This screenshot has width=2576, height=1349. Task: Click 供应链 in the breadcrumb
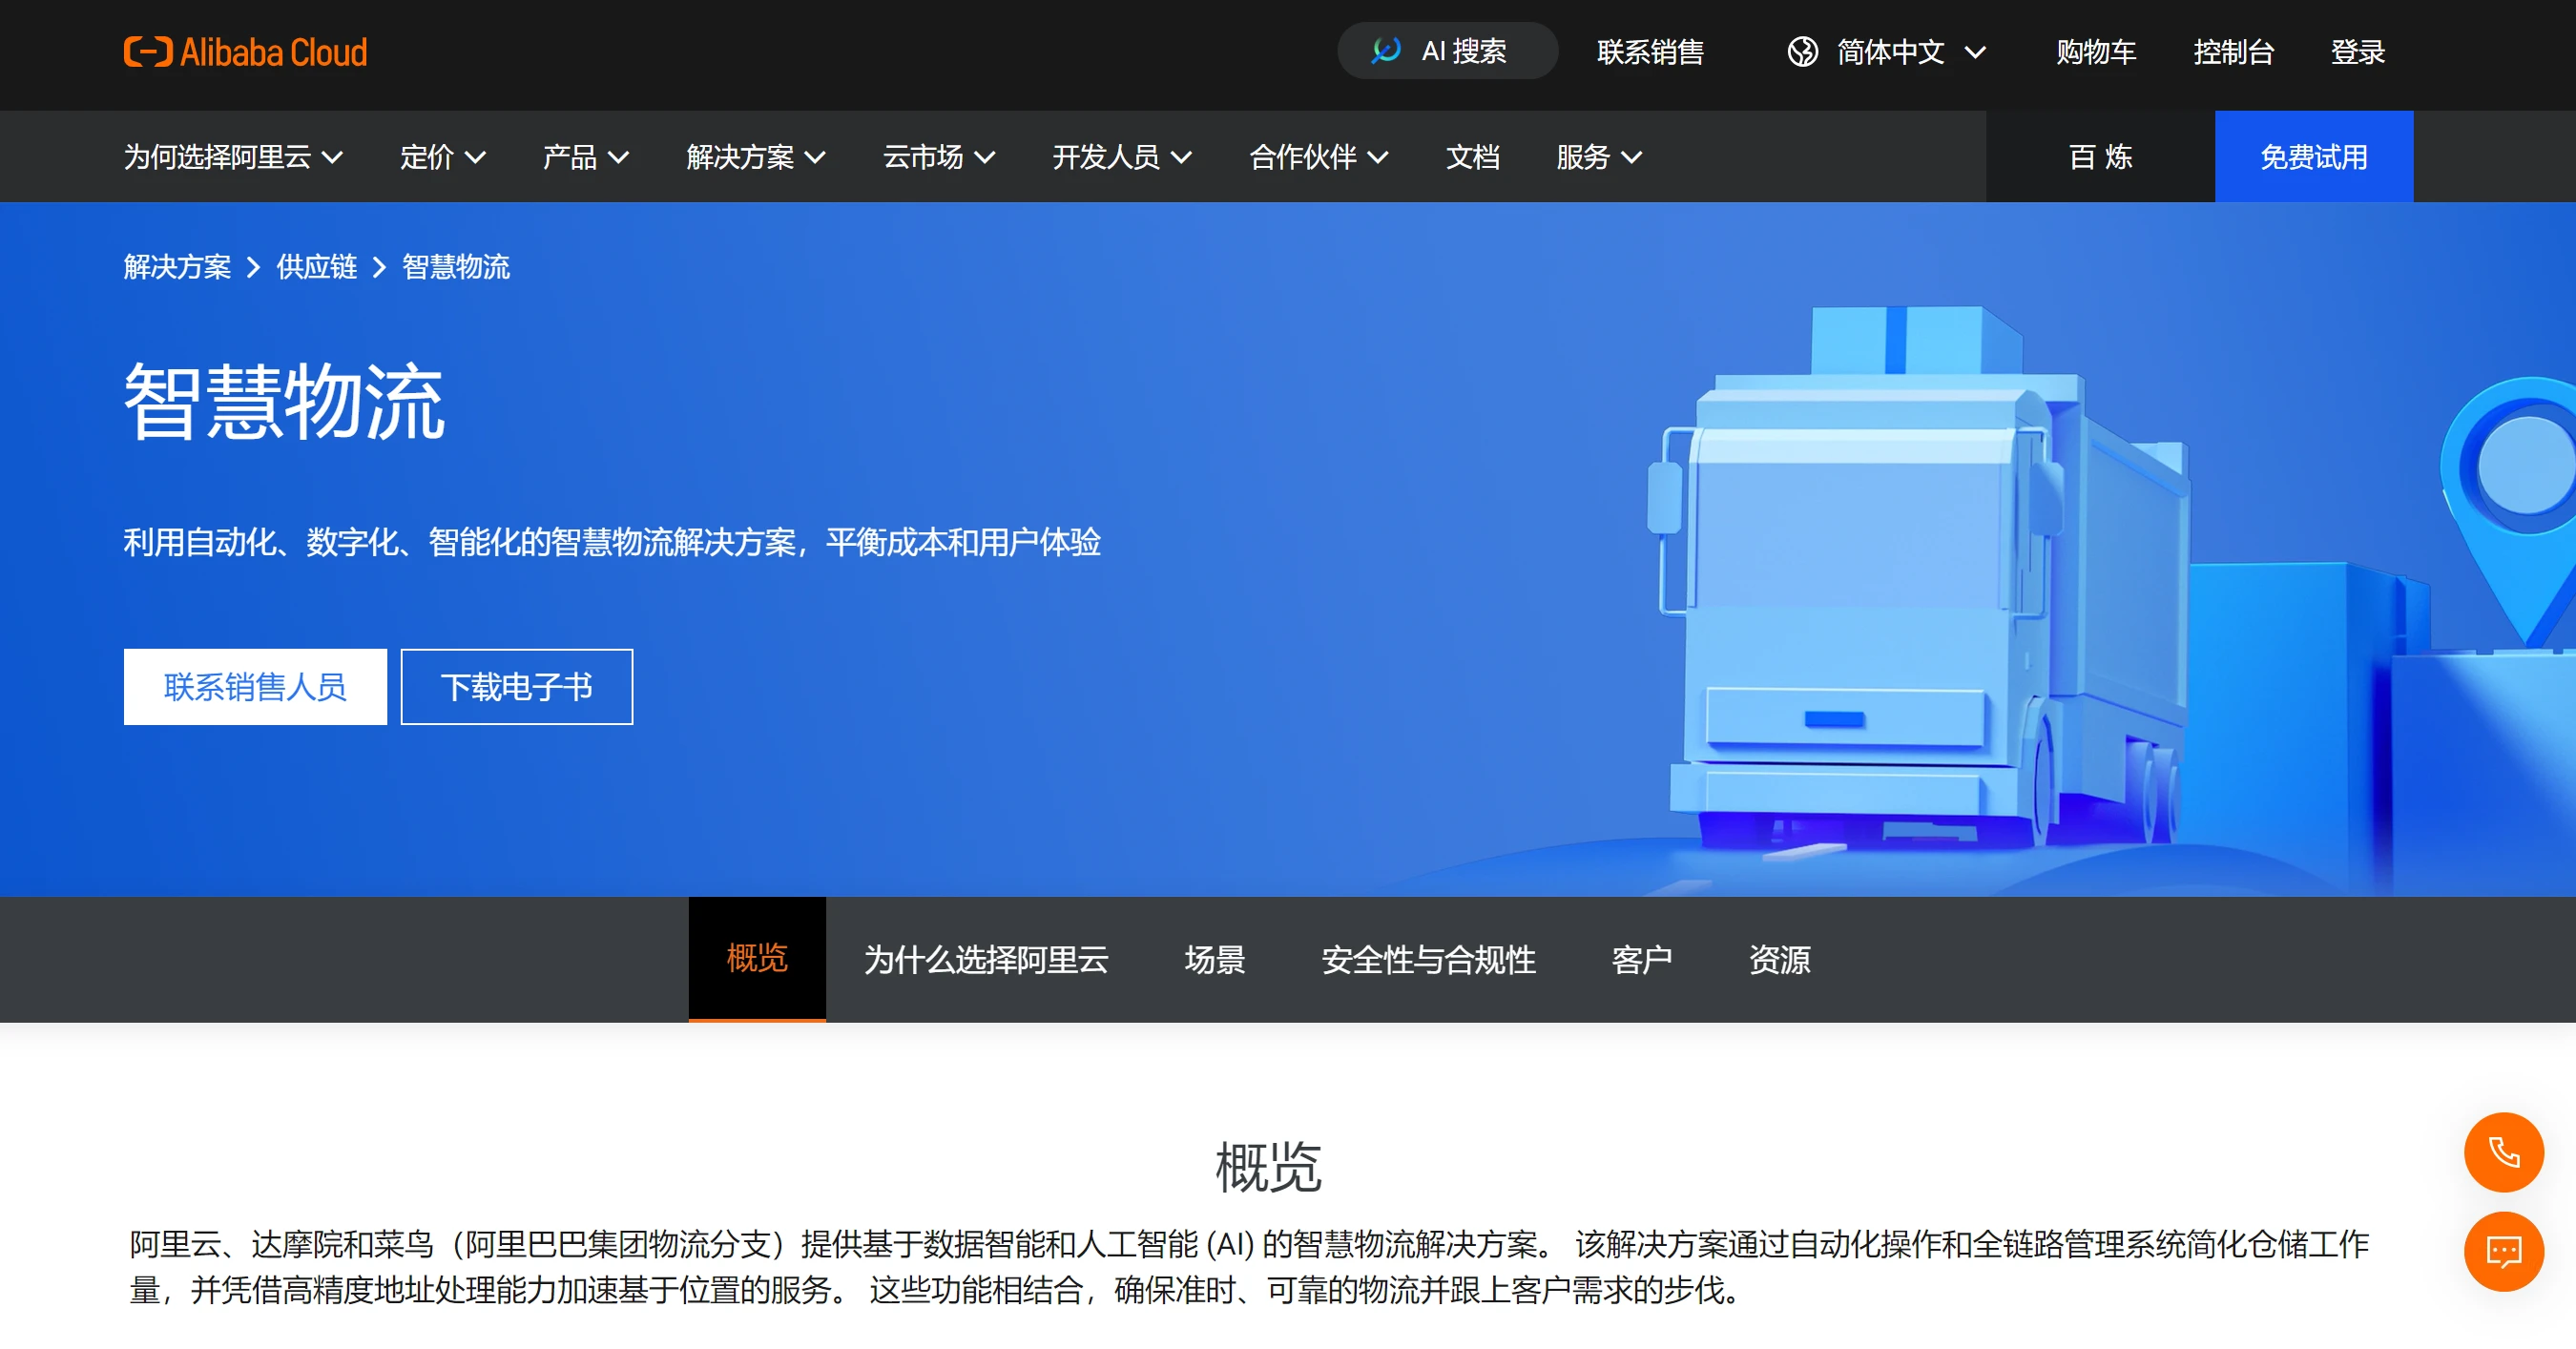pos(316,267)
